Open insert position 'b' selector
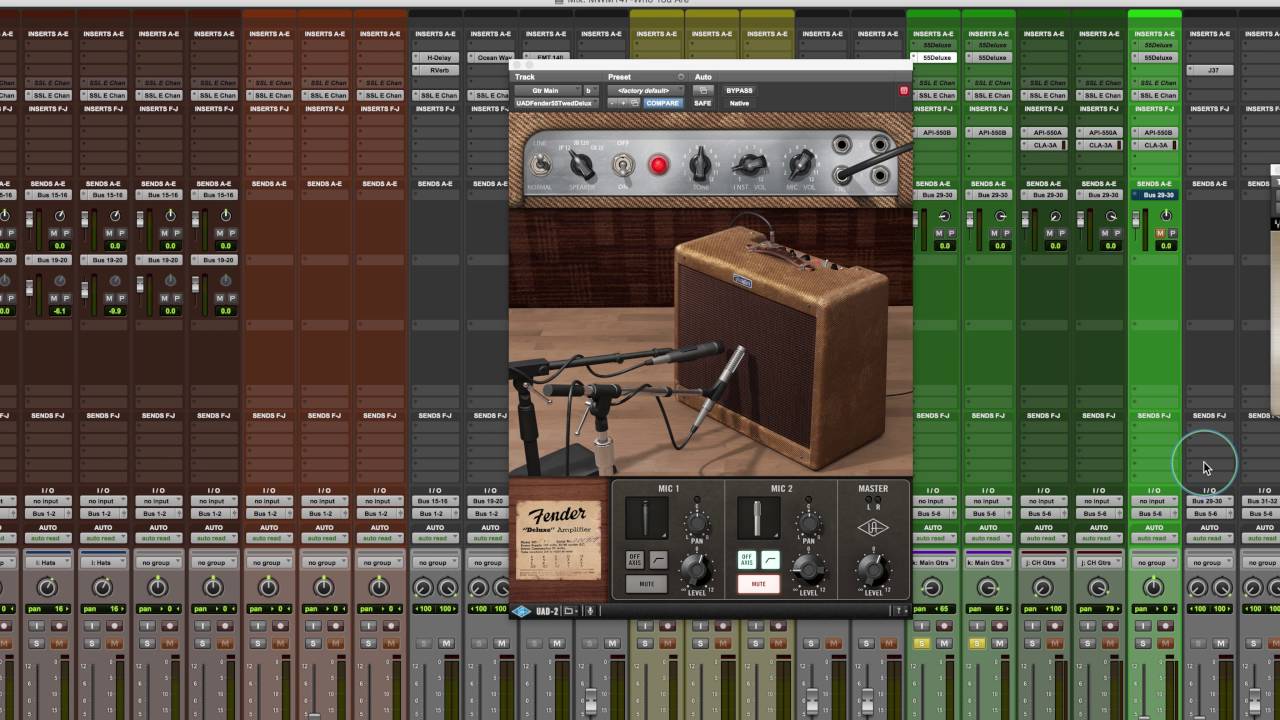The width and height of the screenshot is (1280, 720). coord(589,91)
